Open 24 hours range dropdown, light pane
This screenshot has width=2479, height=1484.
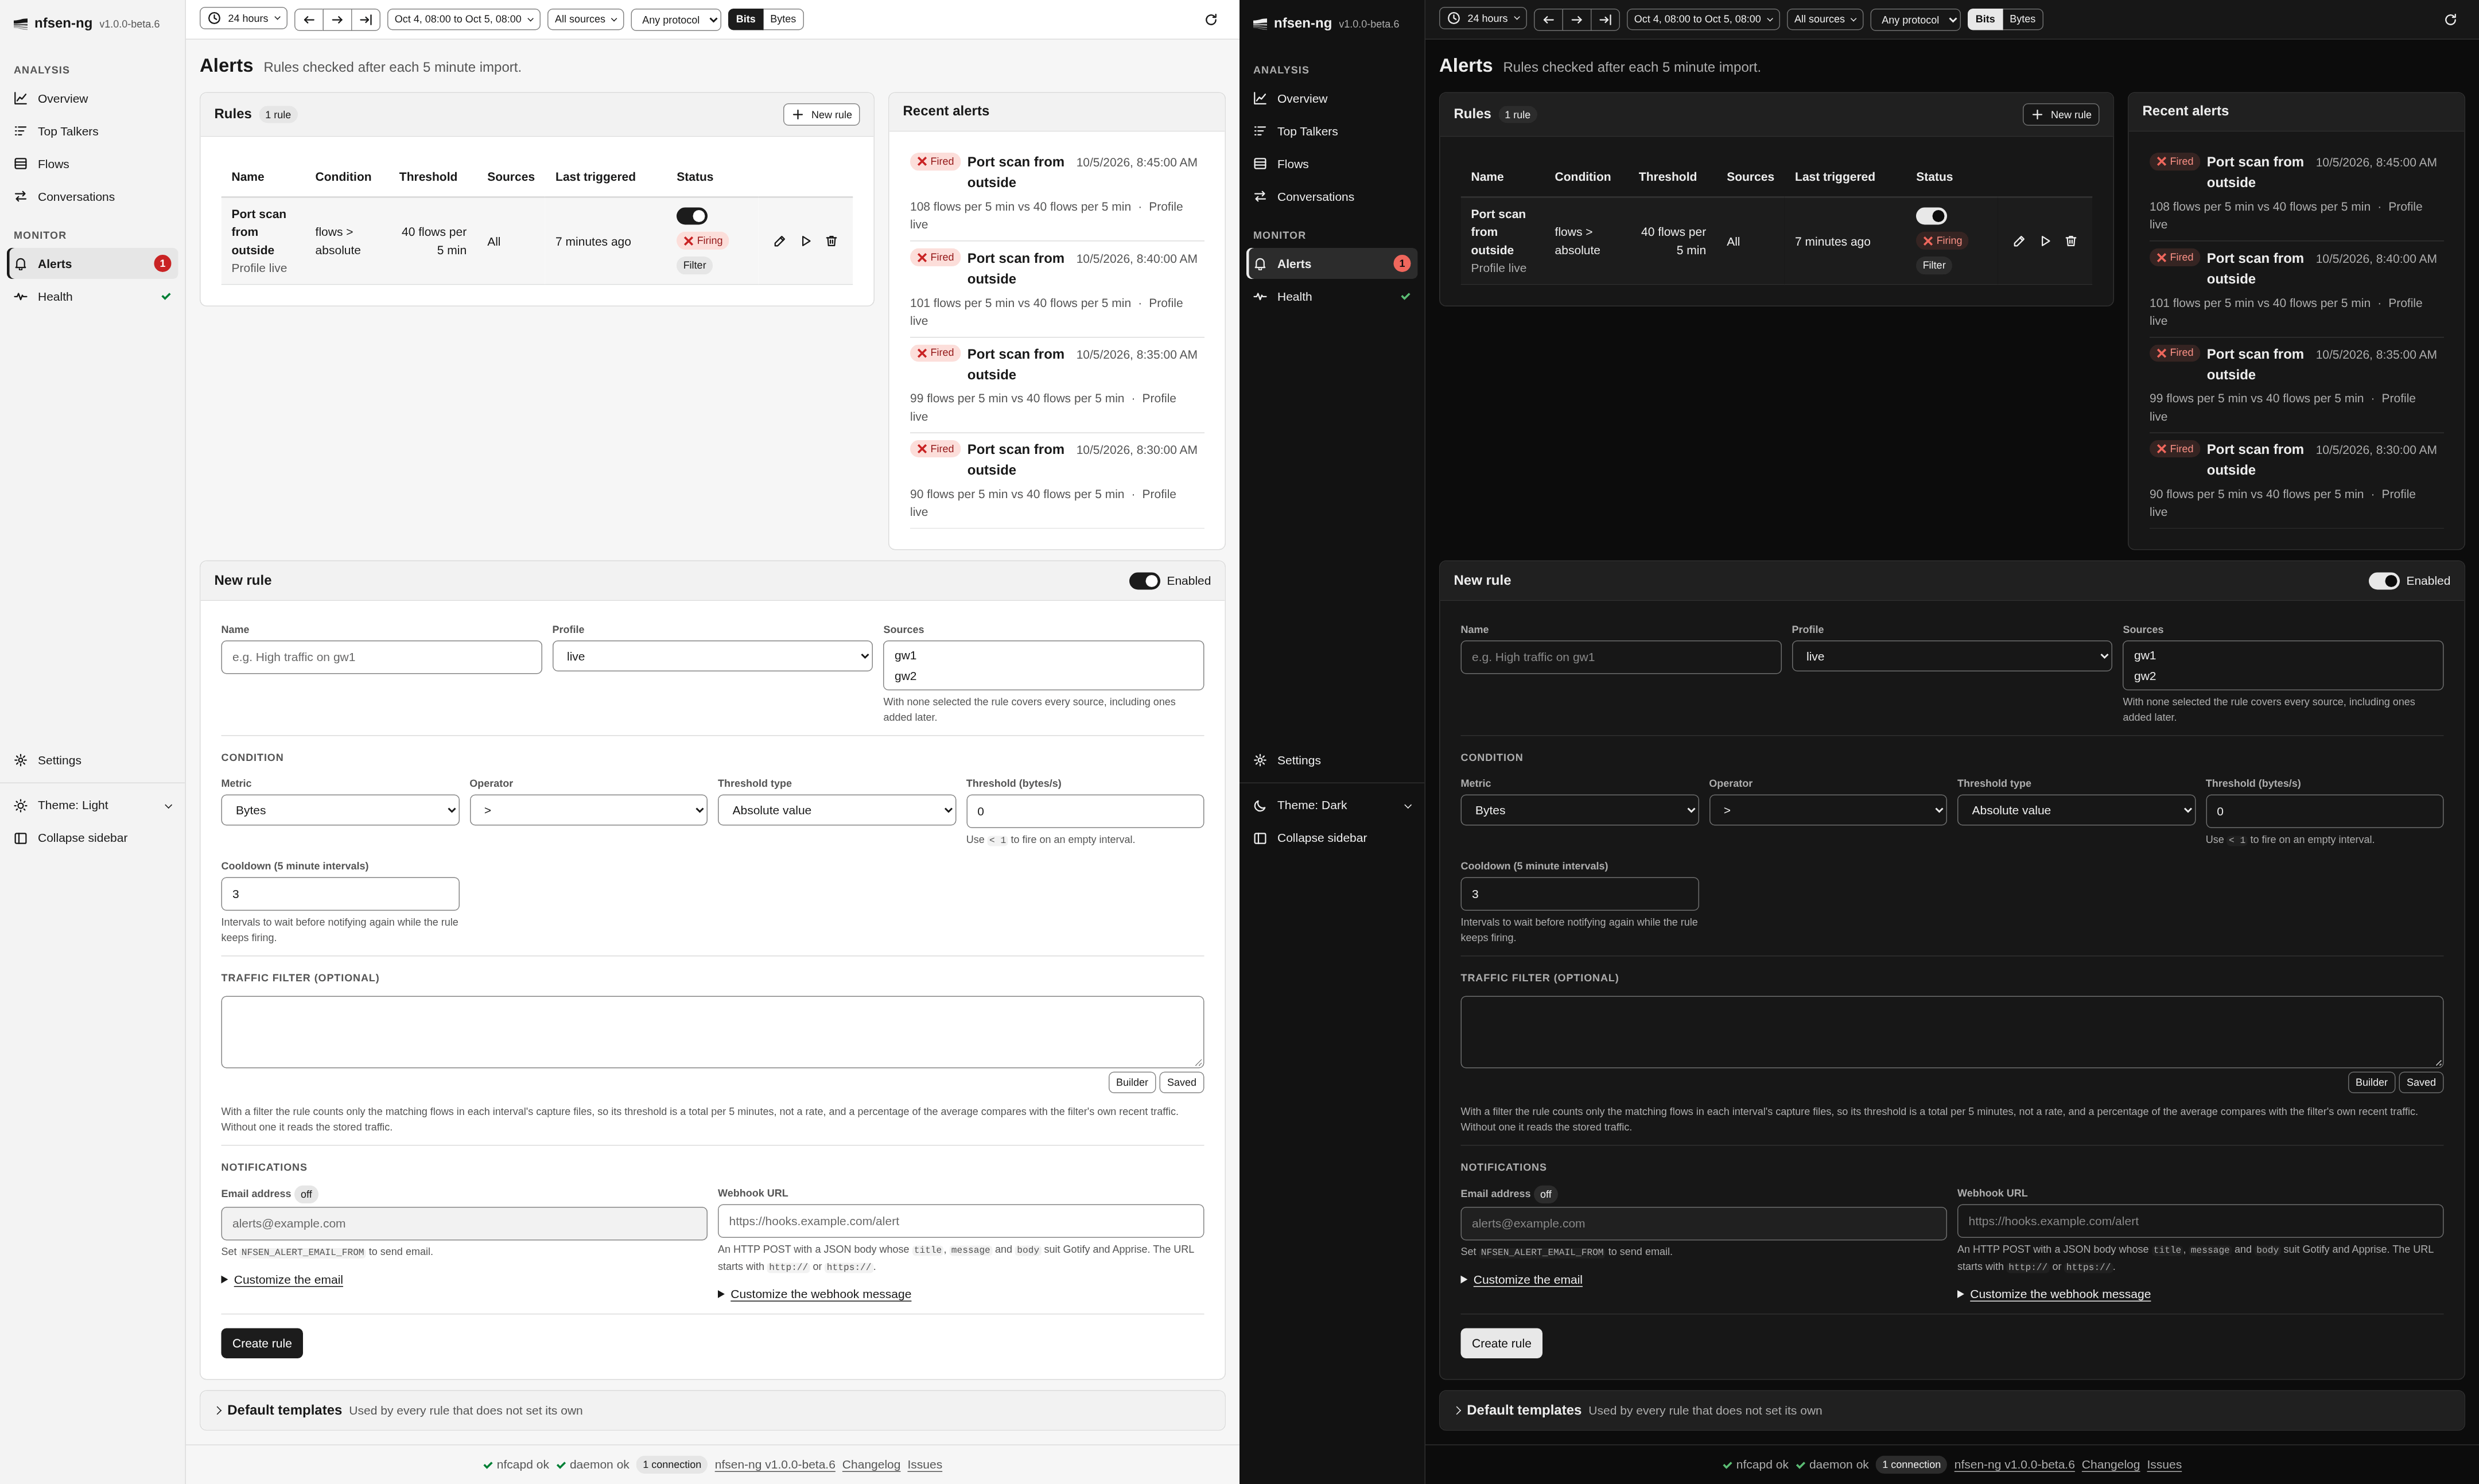point(243,18)
